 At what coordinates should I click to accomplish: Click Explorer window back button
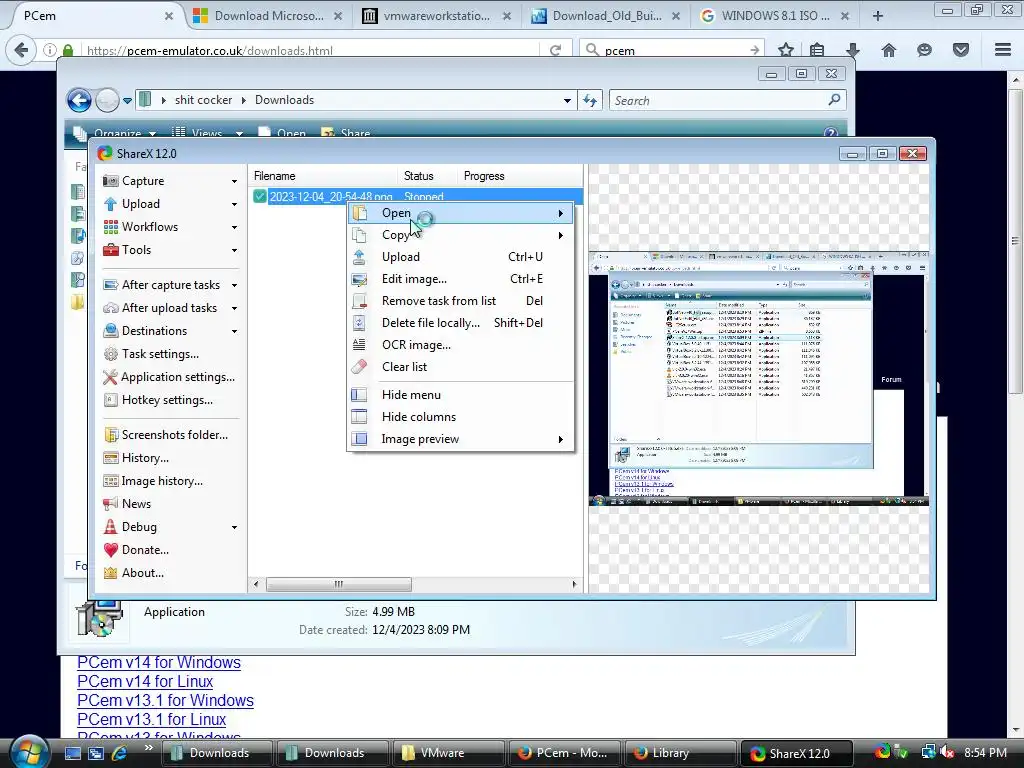(79, 100)
